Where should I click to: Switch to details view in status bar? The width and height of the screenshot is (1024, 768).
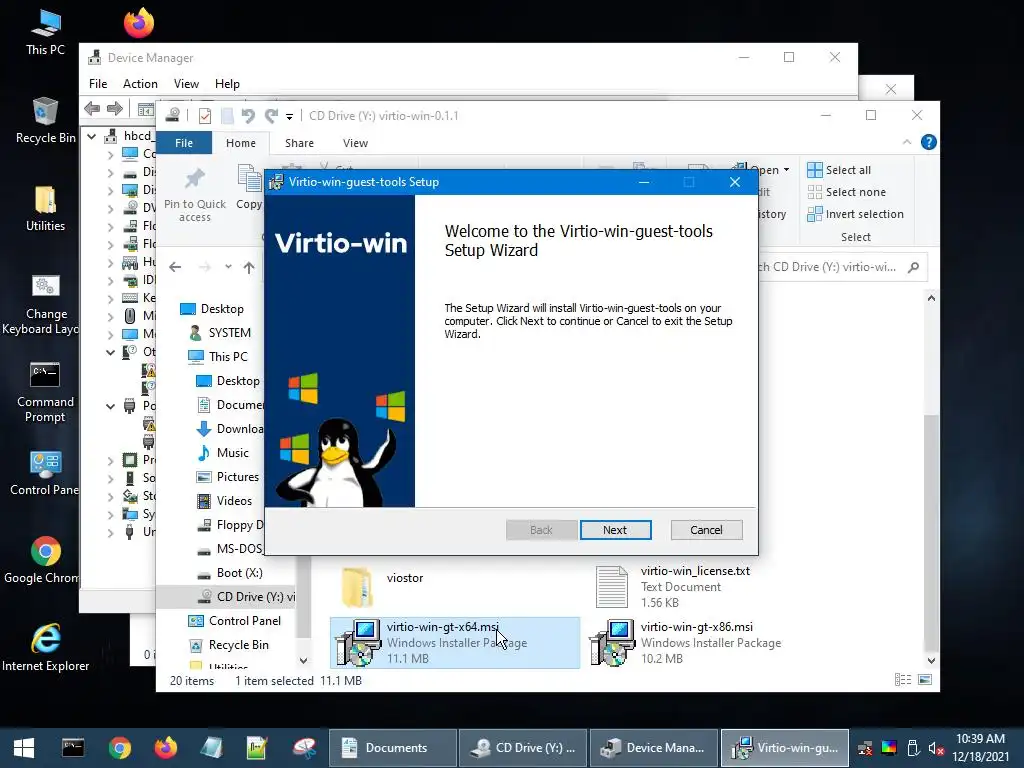(903, 680)
